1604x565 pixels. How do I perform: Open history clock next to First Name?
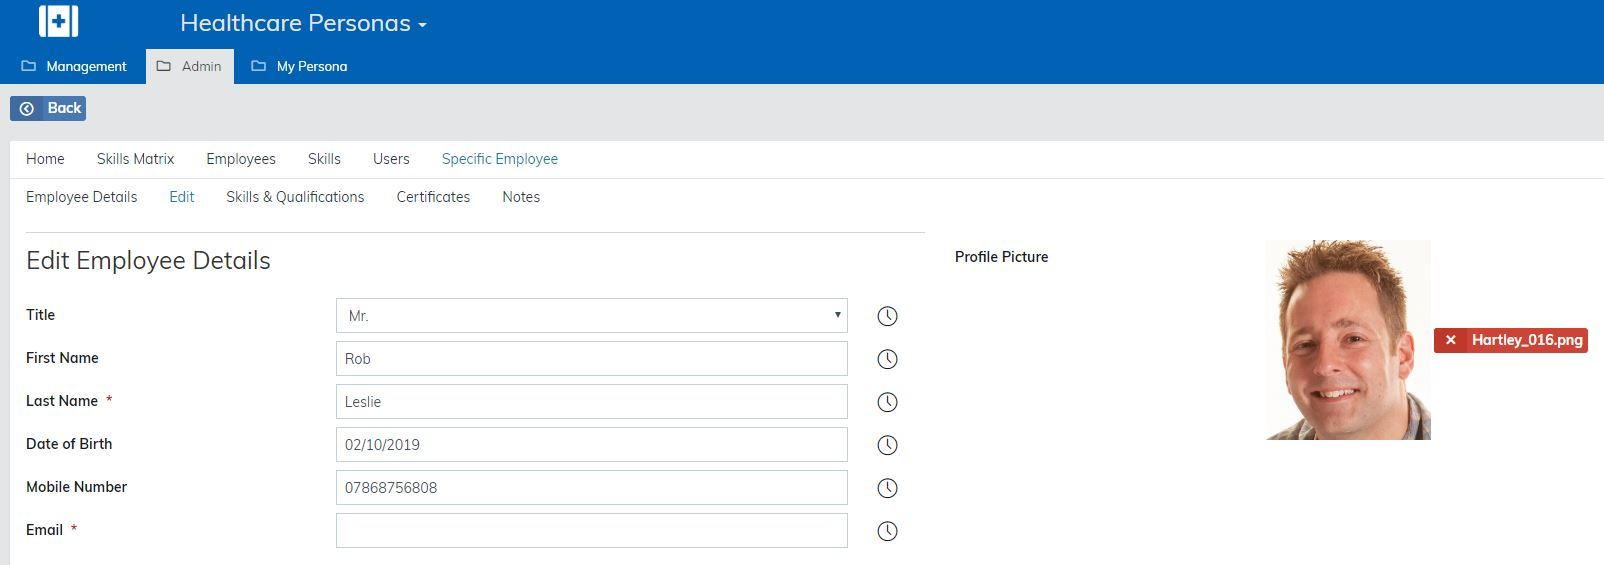point(887,359)
